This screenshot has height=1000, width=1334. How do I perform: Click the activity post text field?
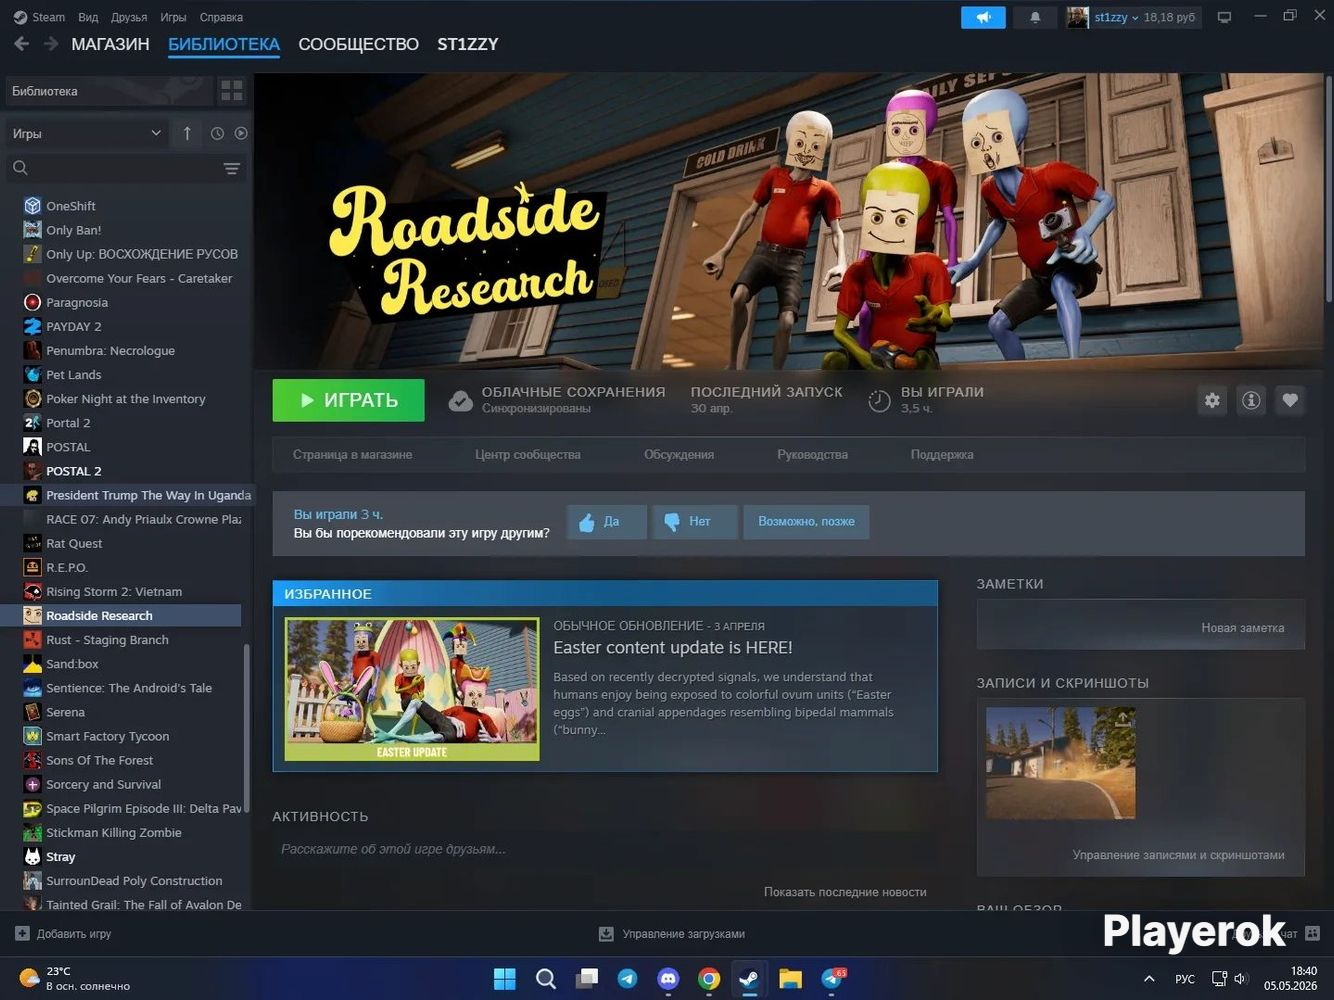coord(605,849)
